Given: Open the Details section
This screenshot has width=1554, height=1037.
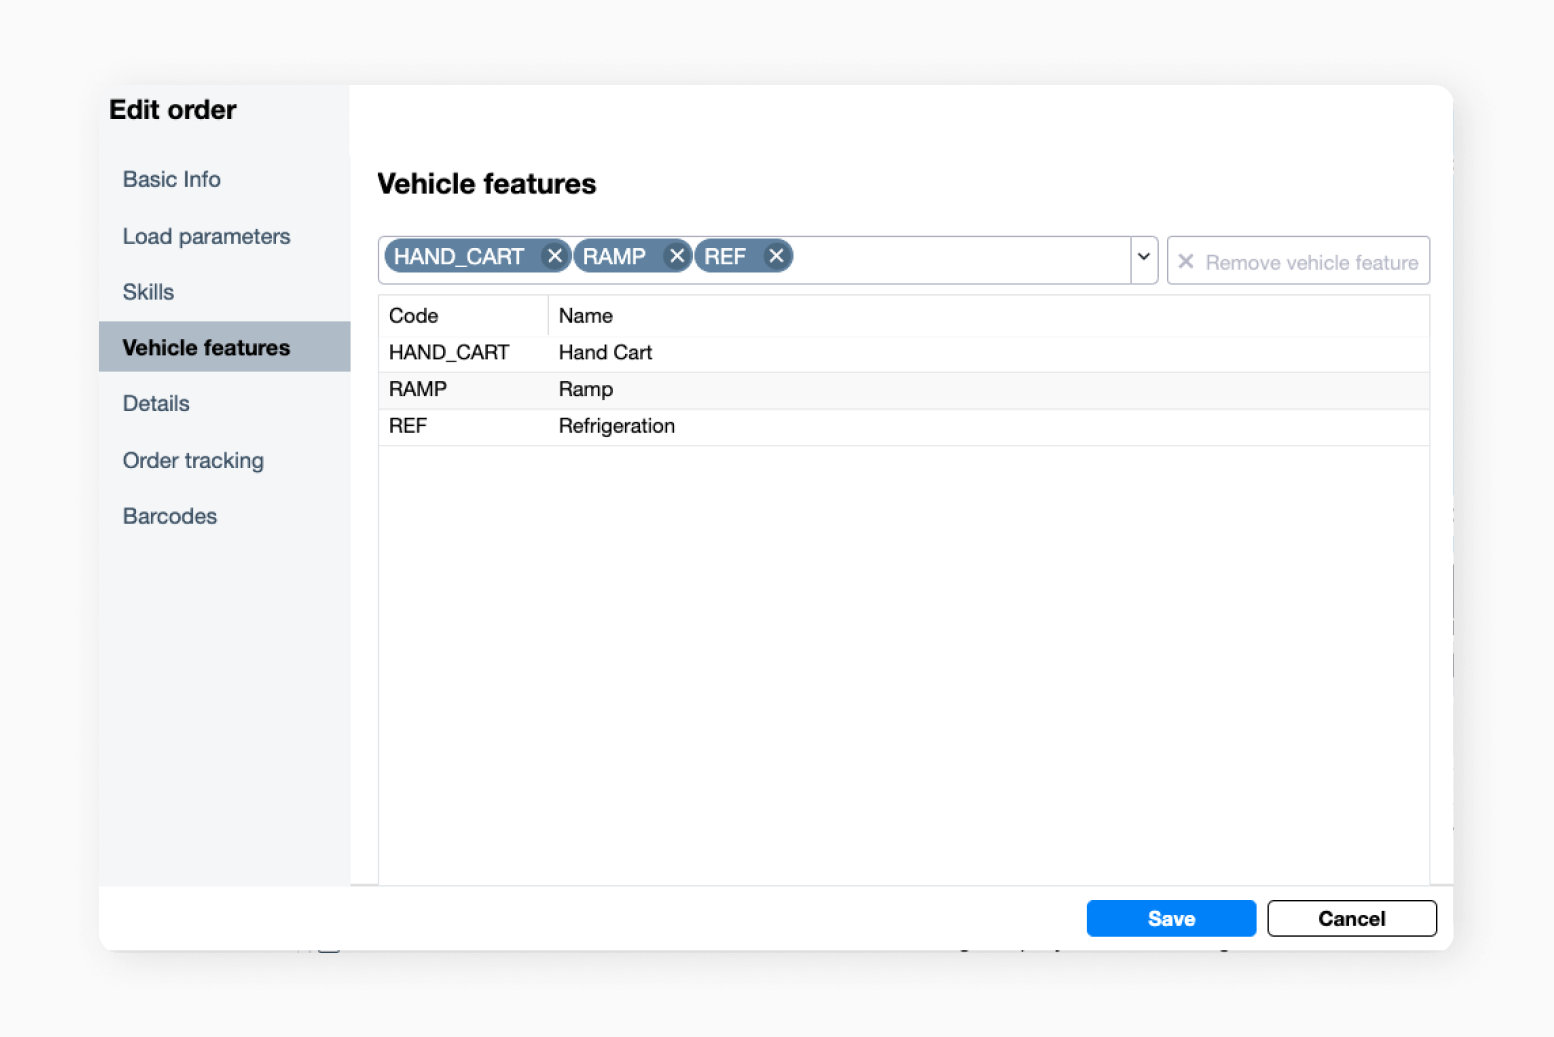Looking at the screenshot, I should click(x=155, y=404).
